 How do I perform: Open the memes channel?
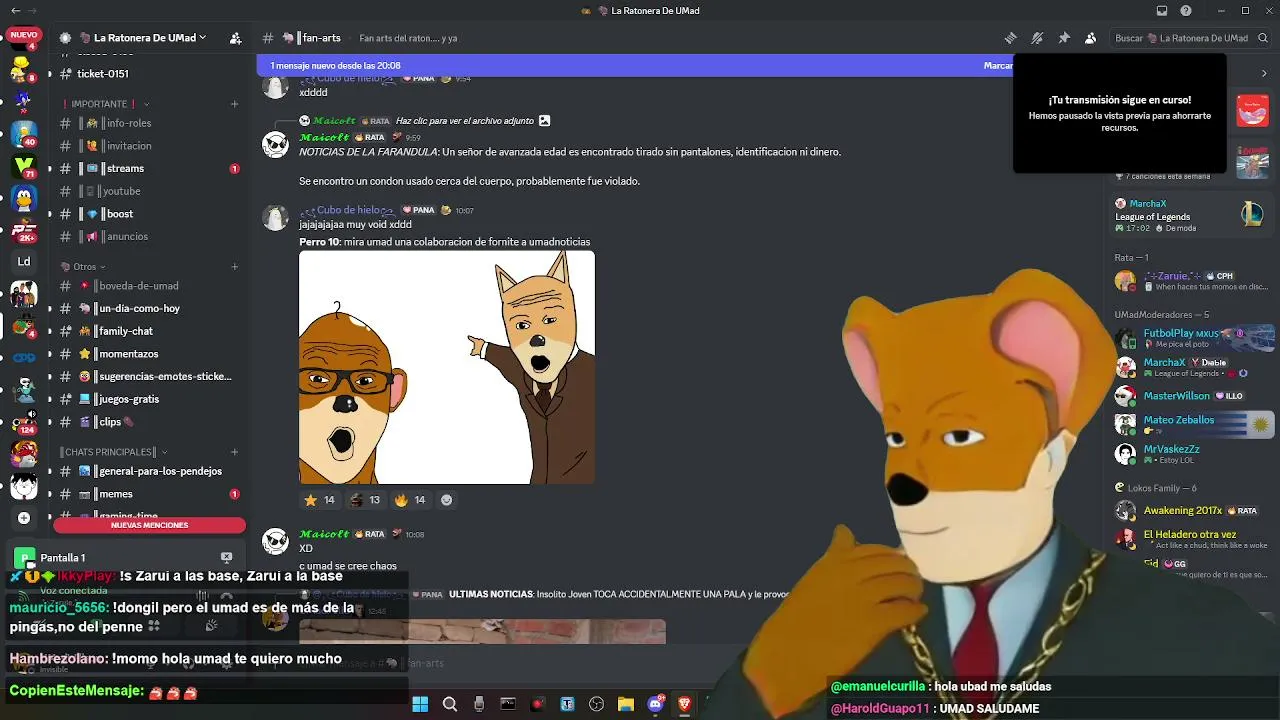[x=150, y=494]
